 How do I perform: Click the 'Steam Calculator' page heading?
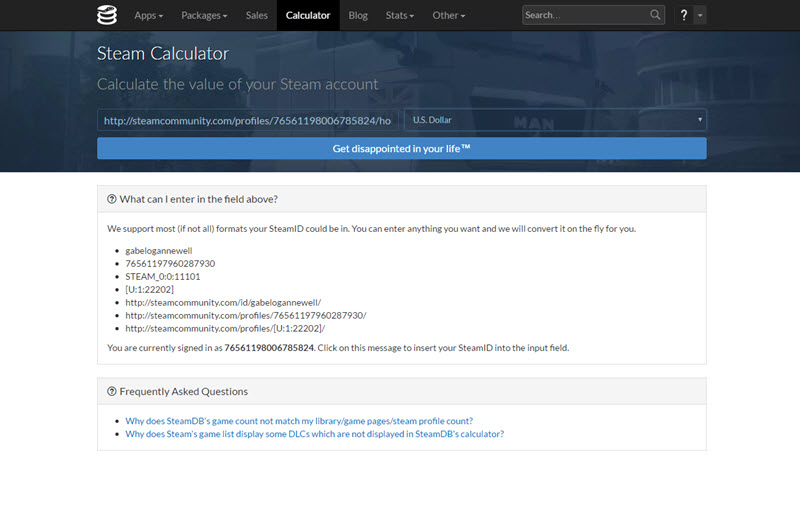163,54
